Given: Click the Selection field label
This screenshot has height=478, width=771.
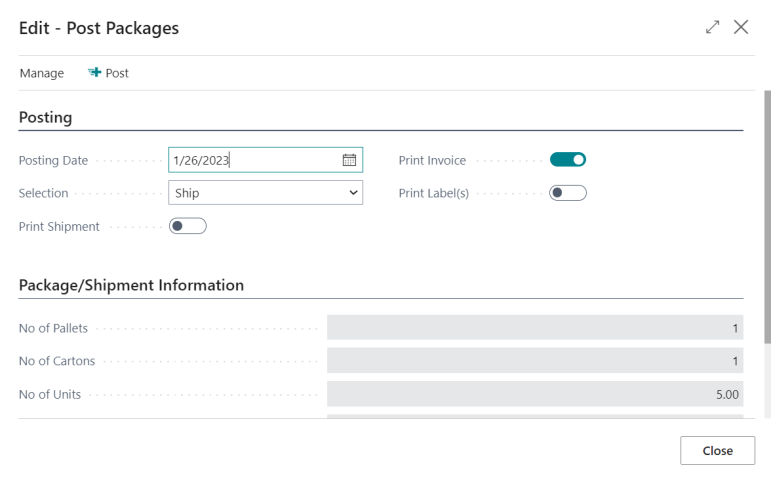Looking at the screenshot, I should pos(44,193).
